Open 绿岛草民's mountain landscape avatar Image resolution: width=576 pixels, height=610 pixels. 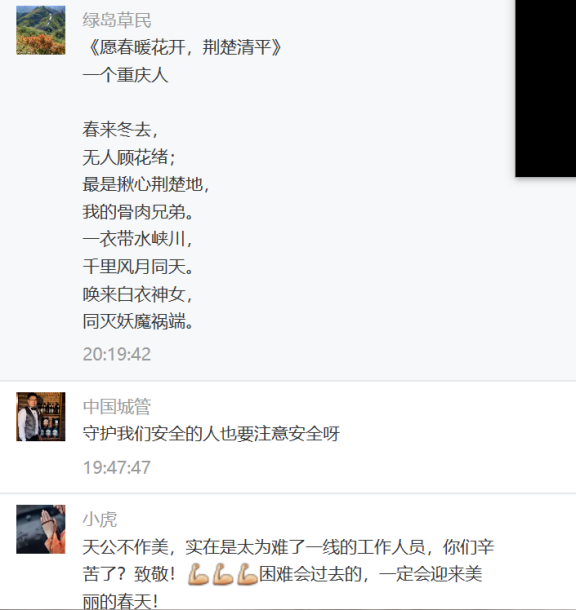[41, 30]
